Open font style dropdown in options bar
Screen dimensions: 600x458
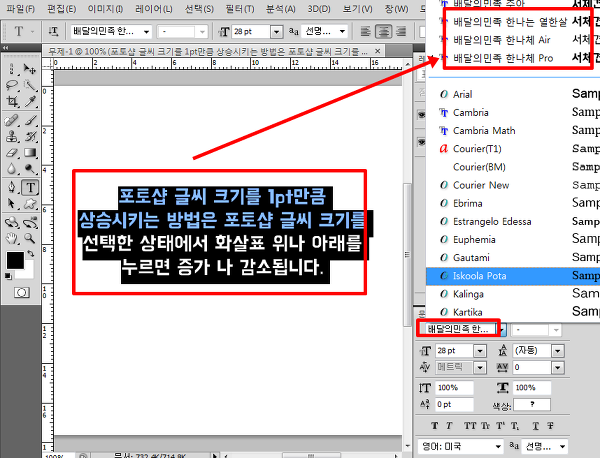(202, 32)
